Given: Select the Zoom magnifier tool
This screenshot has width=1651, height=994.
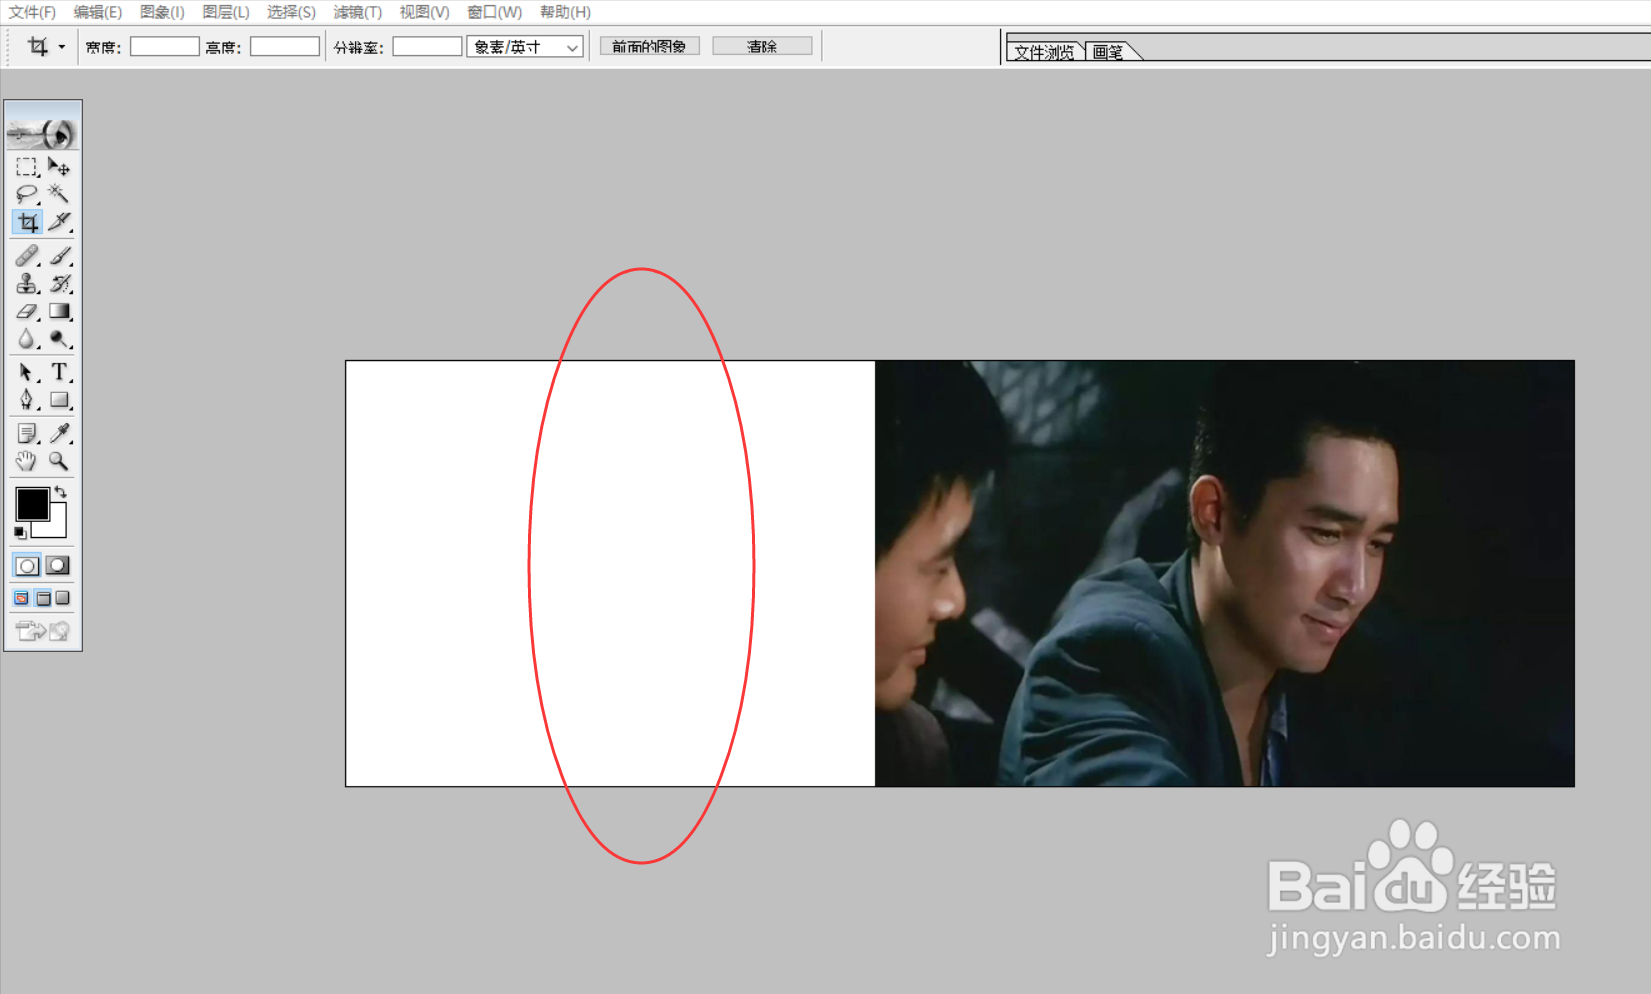Looking at the screenshot, I should 59,461.
